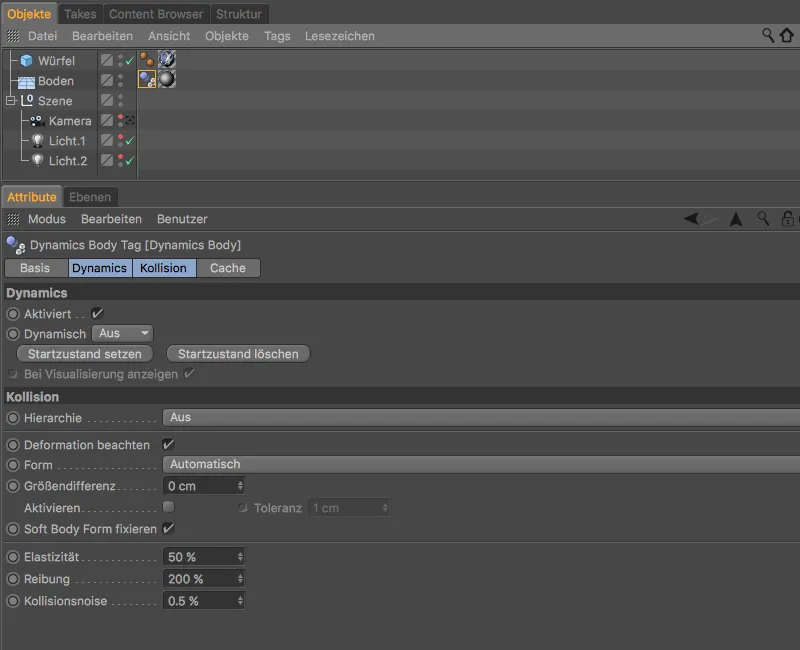Click the animation dot beside Elastizität
The width and height of the screenshot is (800, 650).
pos(13,557)
